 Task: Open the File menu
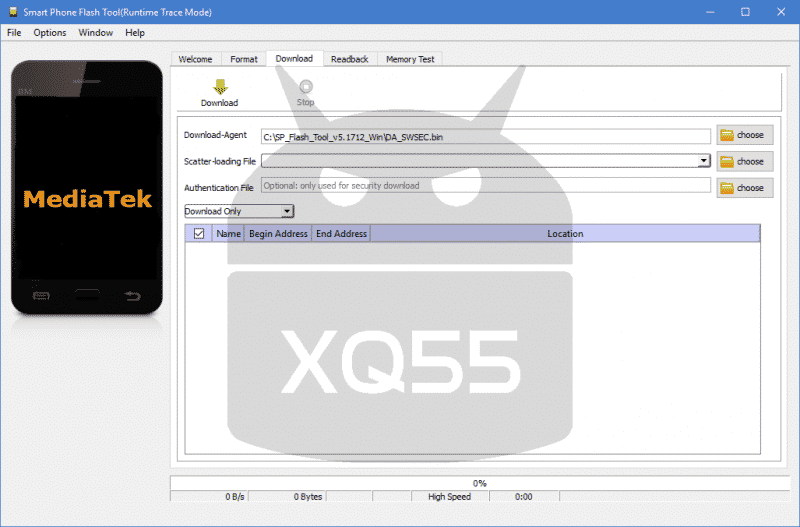tap(14, 33)
